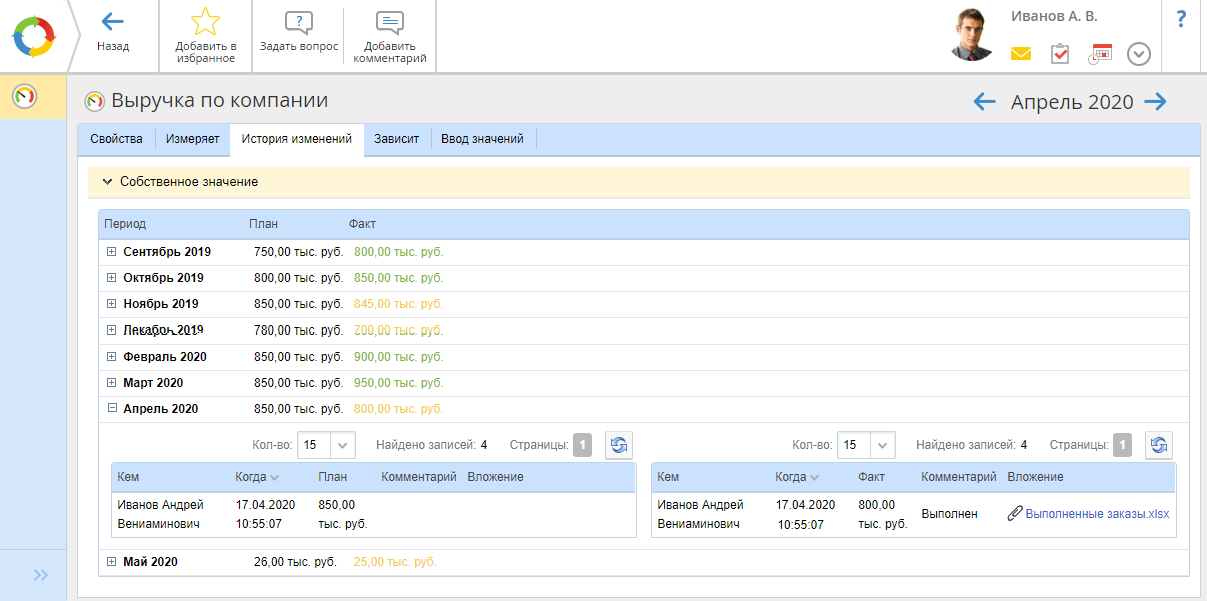
Task: Switch to the Ввод значений tab
Action: [x=482, y=139]
